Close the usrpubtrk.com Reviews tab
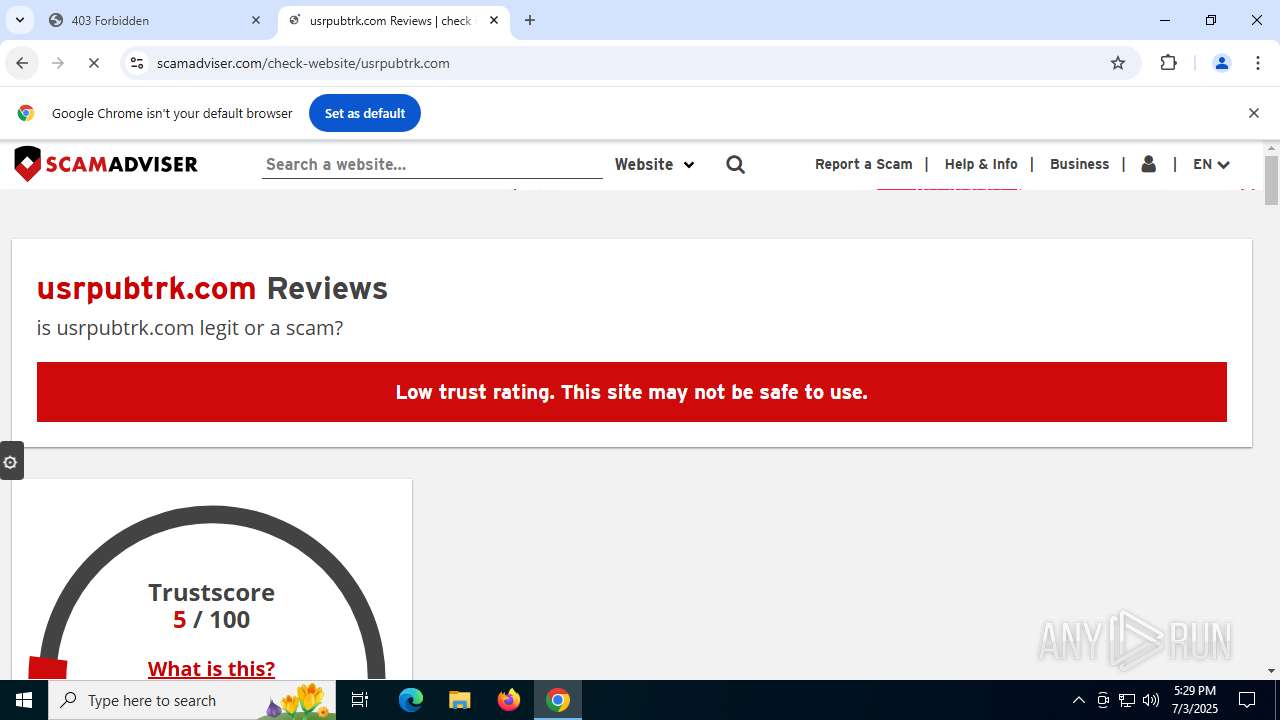This screenshot has height=720, width=1280. [494, 20]
